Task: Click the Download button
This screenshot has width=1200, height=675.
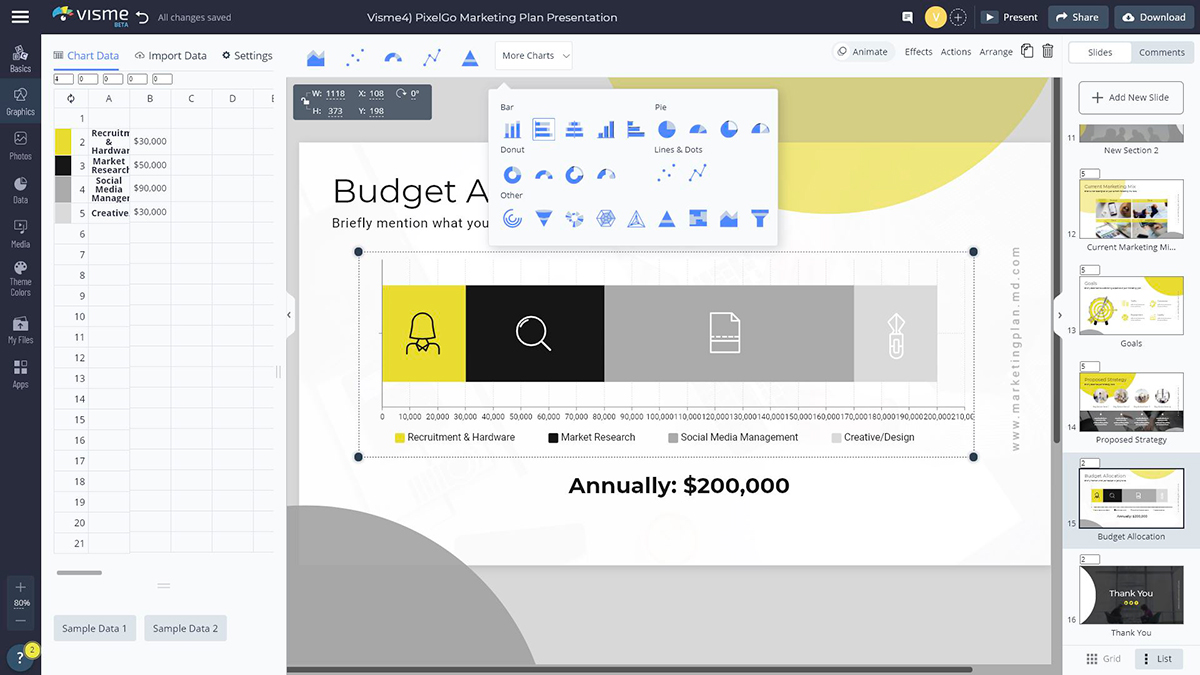Action: 1154,17
